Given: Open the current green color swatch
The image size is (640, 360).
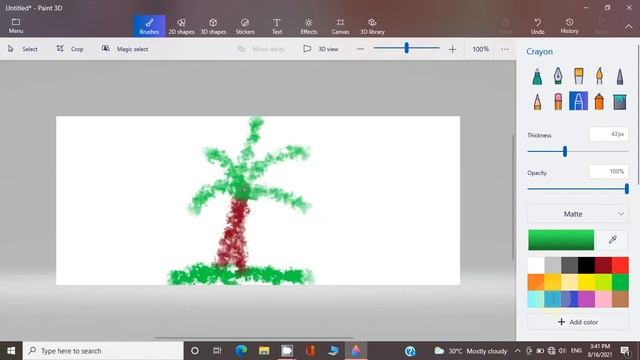Looking at the screenshot, I should coord(561,240).
